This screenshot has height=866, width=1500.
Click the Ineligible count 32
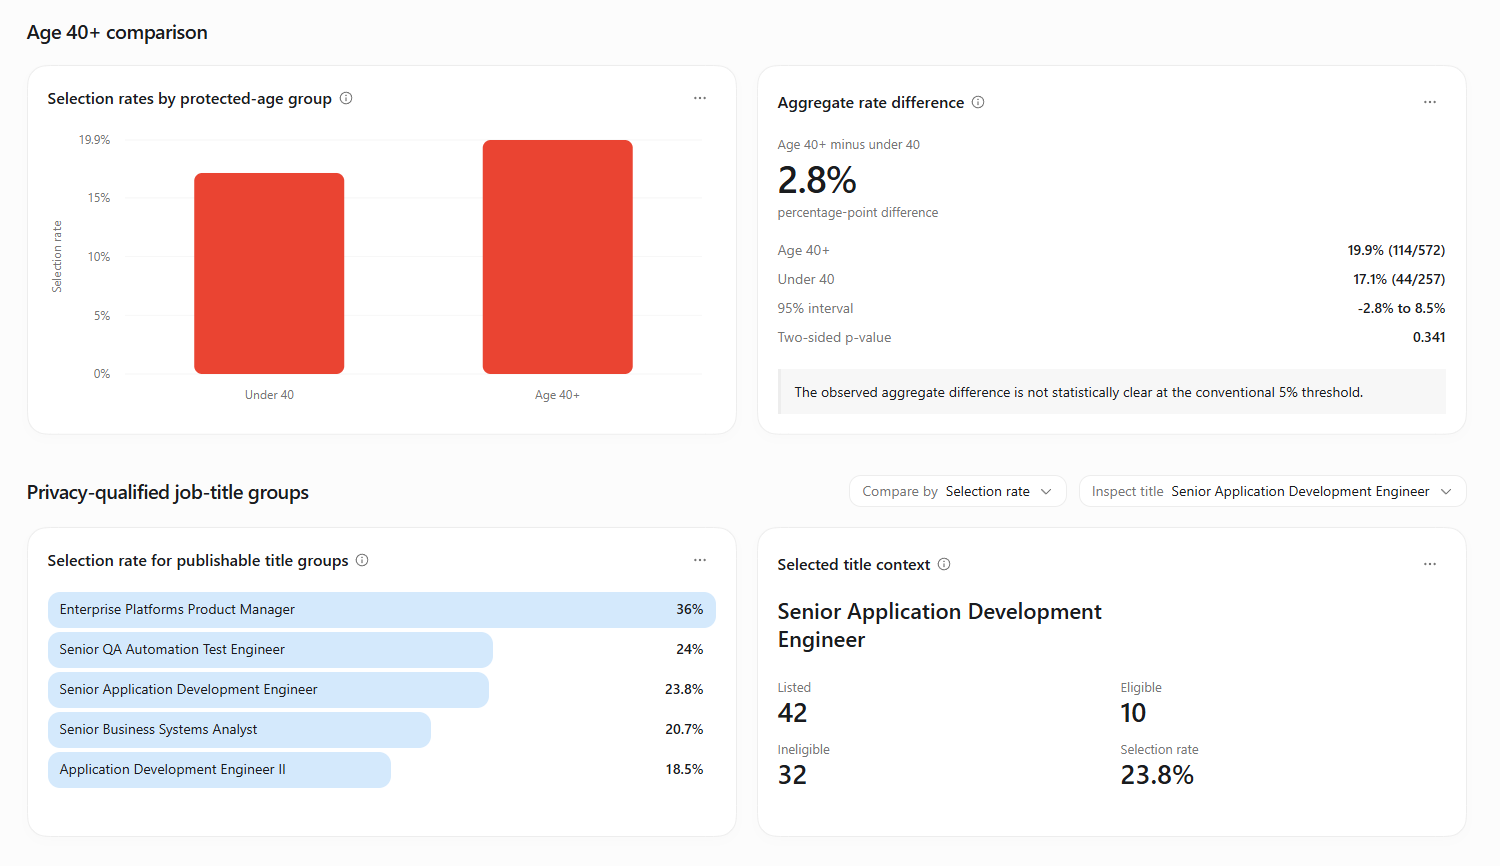pyautogui.click(x=792, y=775)
